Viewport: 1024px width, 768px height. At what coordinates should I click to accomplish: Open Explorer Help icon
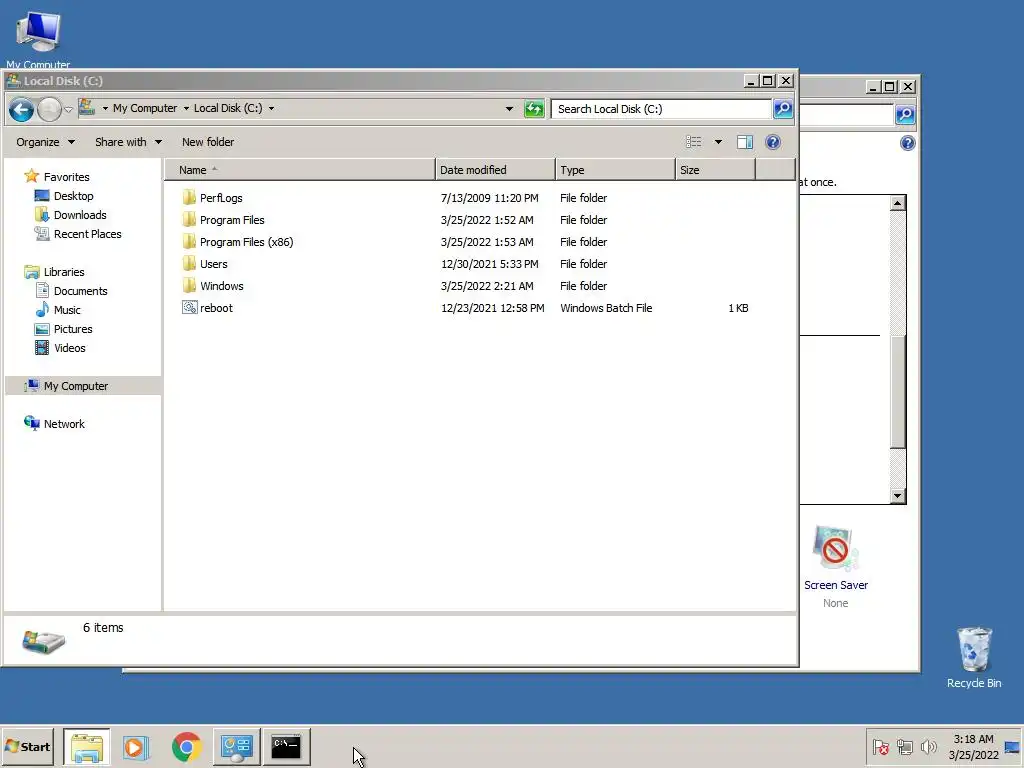coord(773,142)
